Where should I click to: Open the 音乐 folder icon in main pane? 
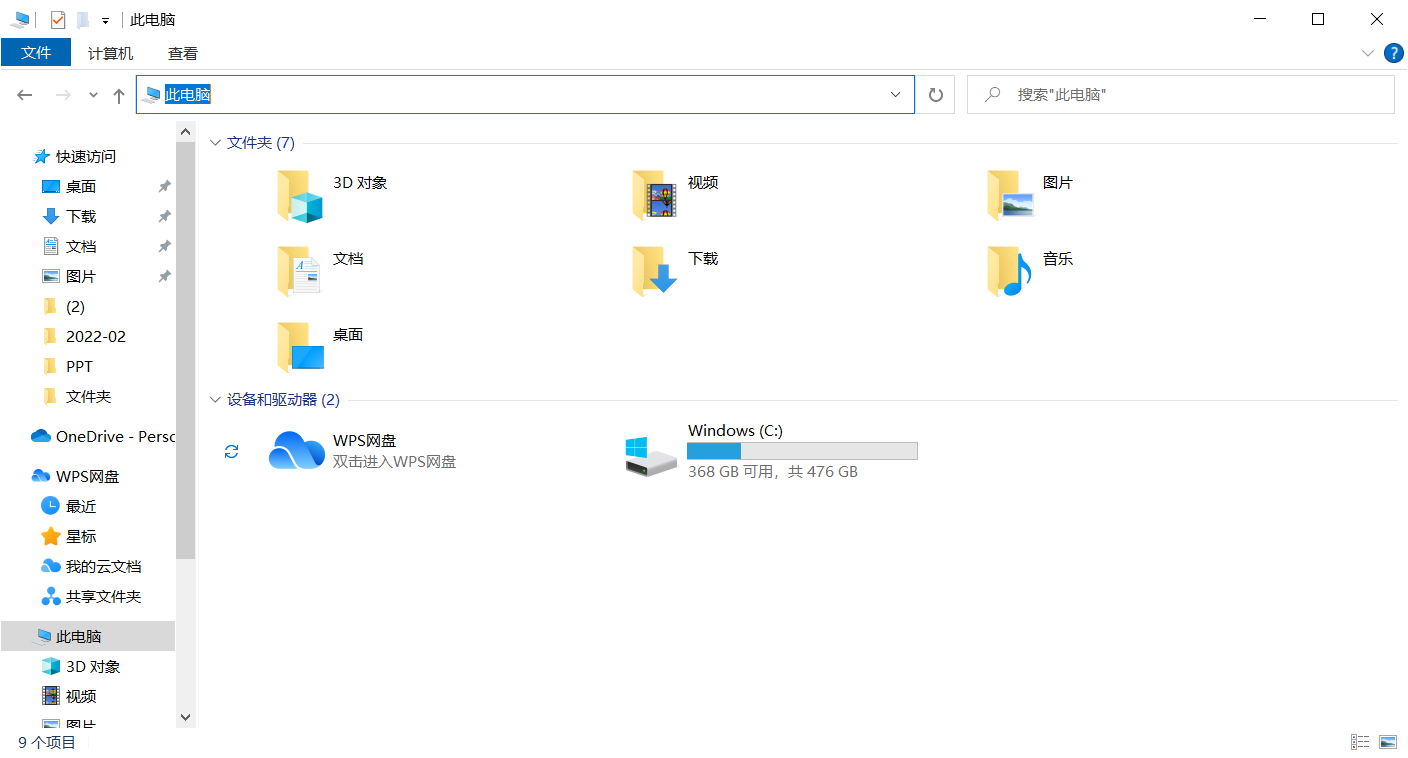[x=1010, y=272]
